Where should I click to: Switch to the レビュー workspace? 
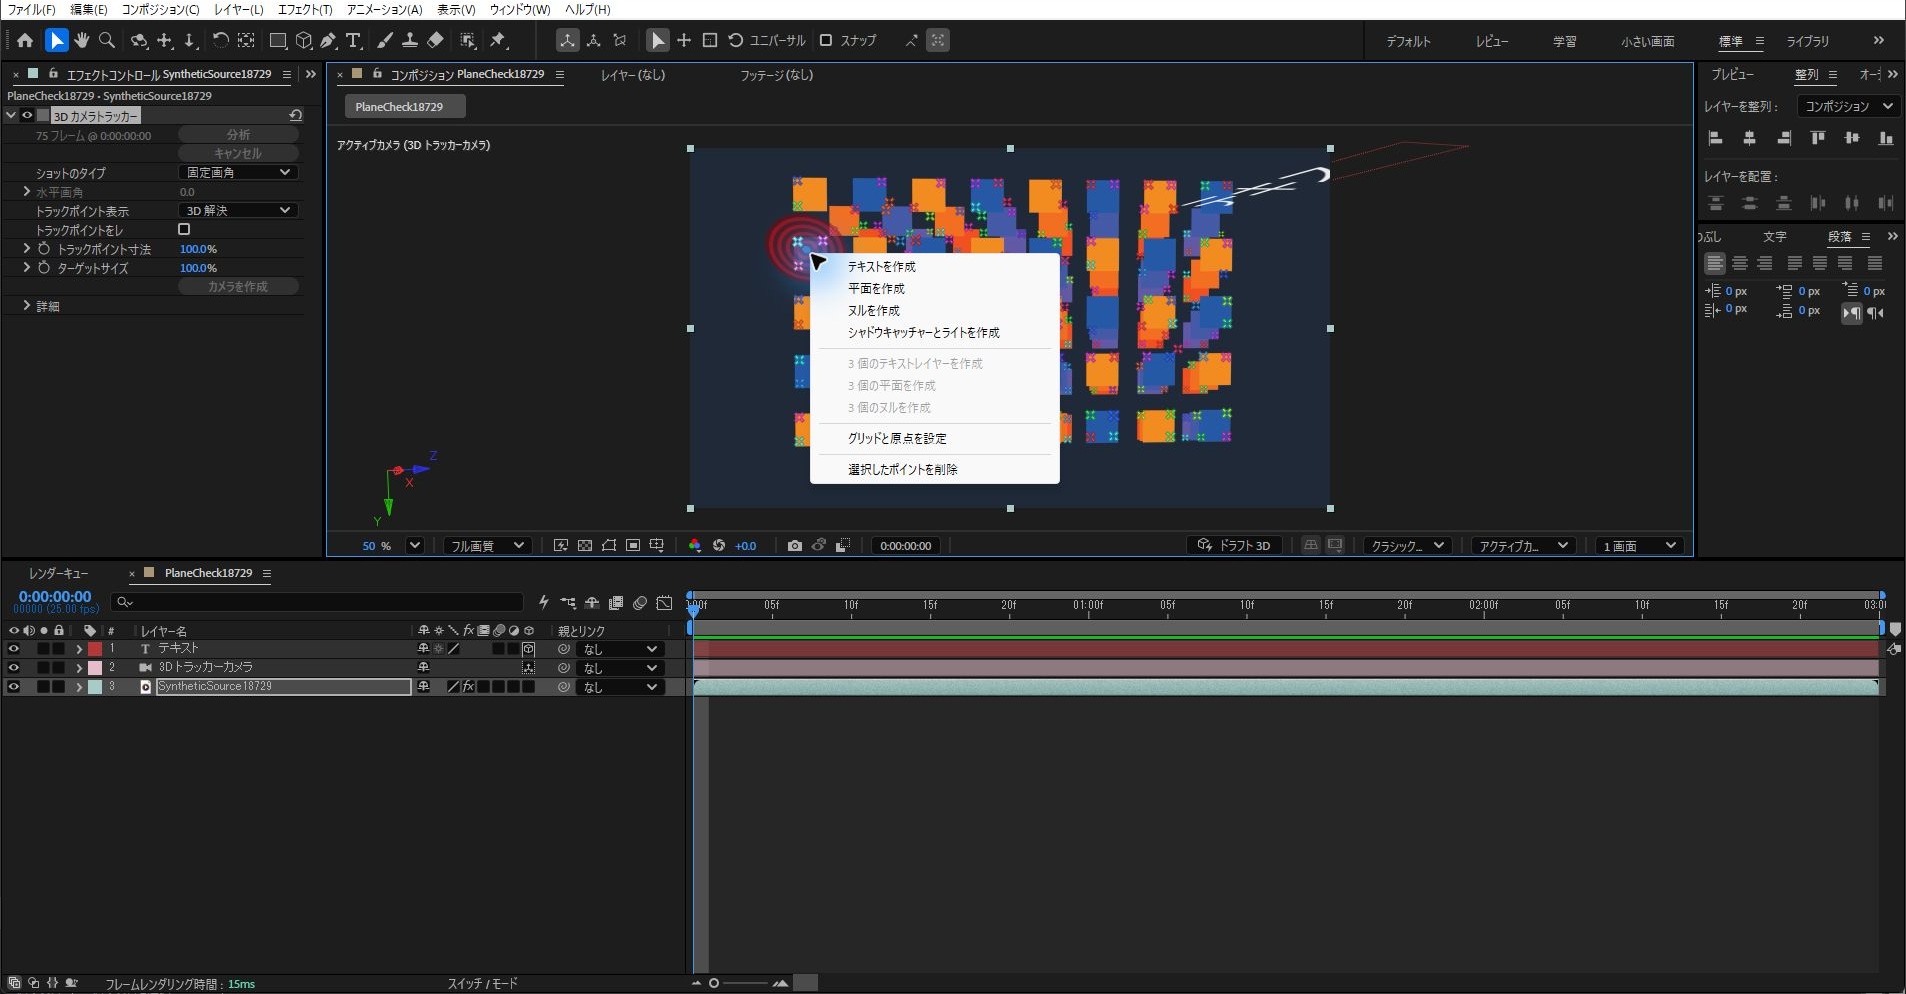pyautogui.click(x=1491, y=41)
